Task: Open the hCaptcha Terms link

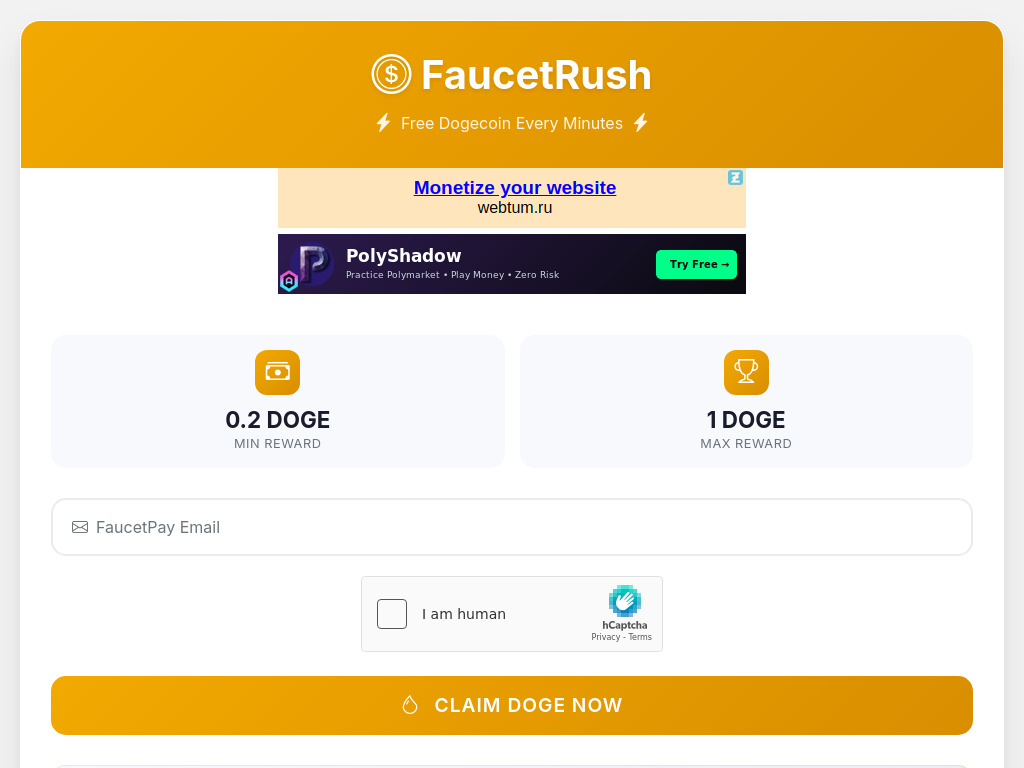Action: (x=640, y=636)
